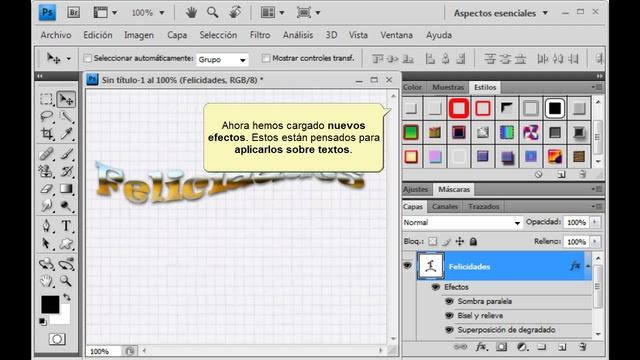The width and height of the screenshot is (640, 360).
Task: Select the Clone Stamp tool
Action: [x=47, y=171]
